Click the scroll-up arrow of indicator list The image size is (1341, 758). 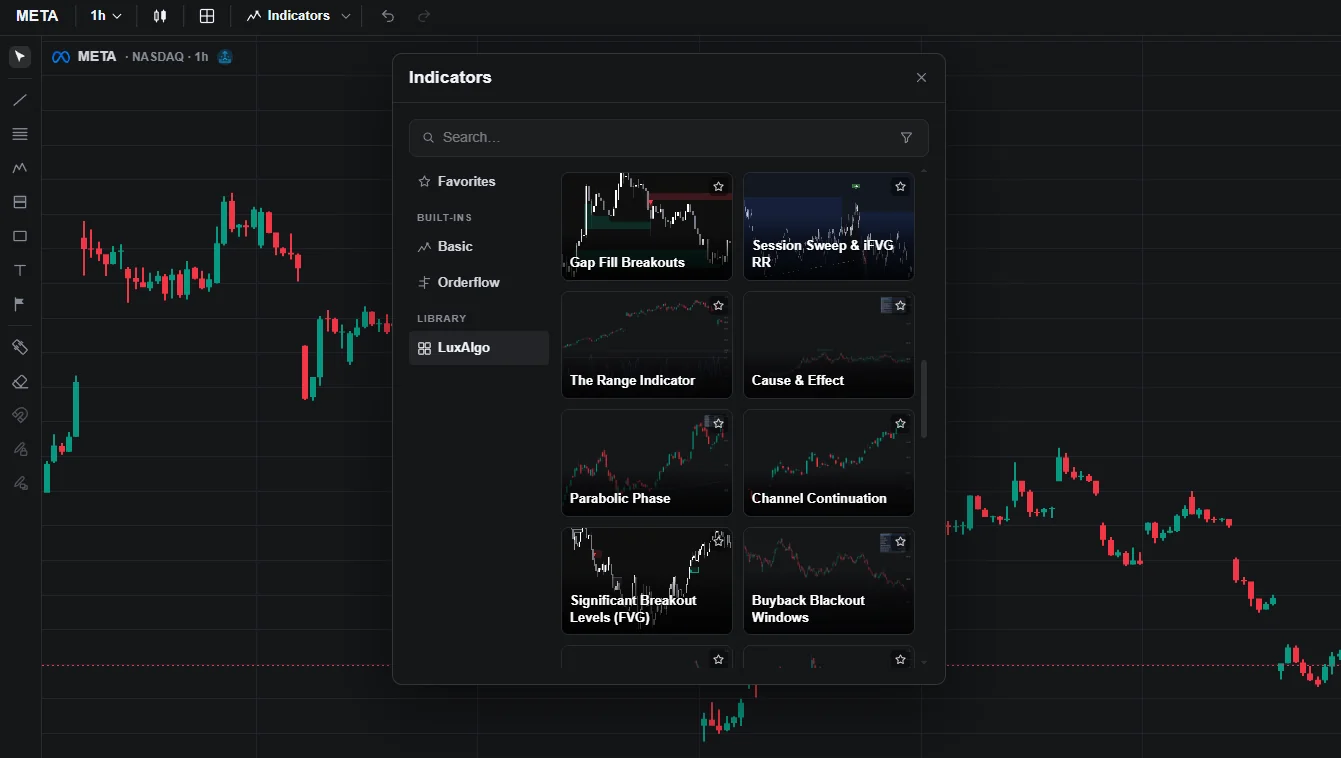[x=924, y=172]
